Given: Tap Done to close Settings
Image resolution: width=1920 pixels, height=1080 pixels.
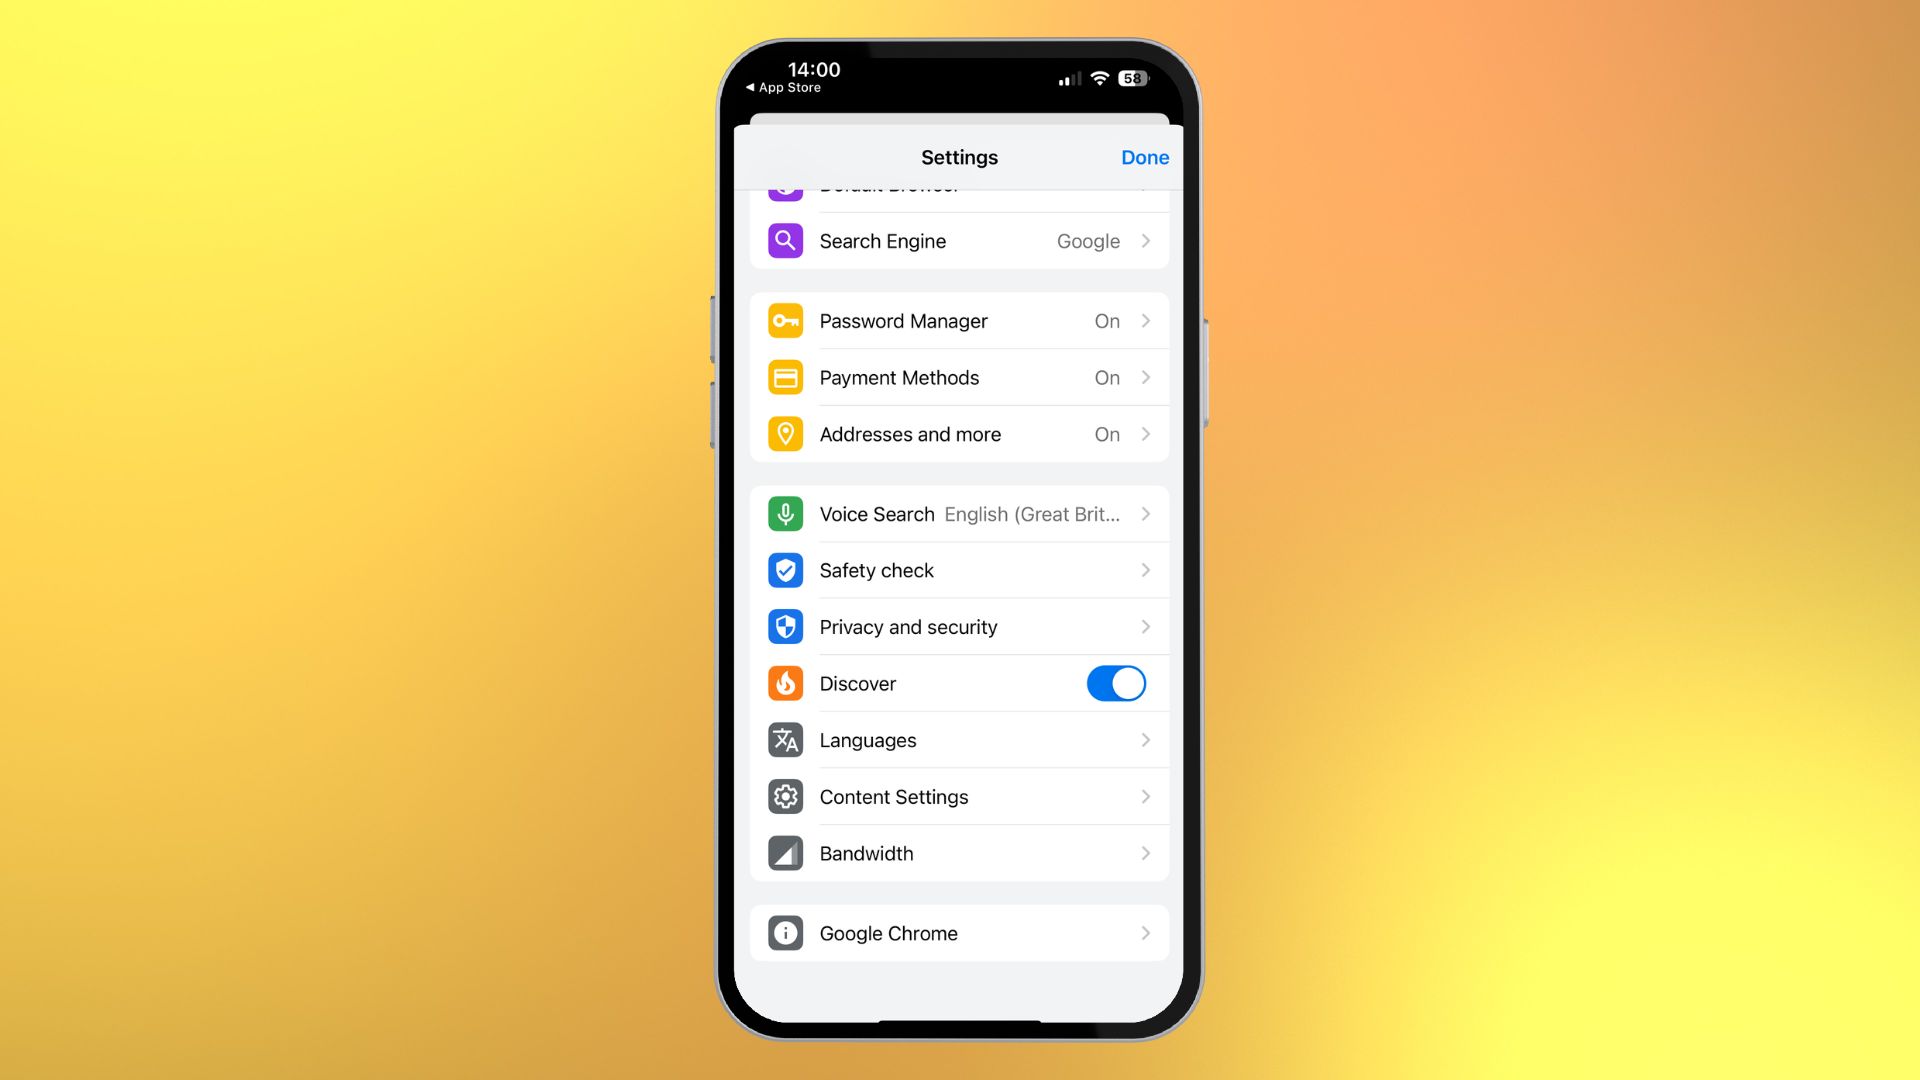Looking at the screenshot, I should tap(1145, 157).
